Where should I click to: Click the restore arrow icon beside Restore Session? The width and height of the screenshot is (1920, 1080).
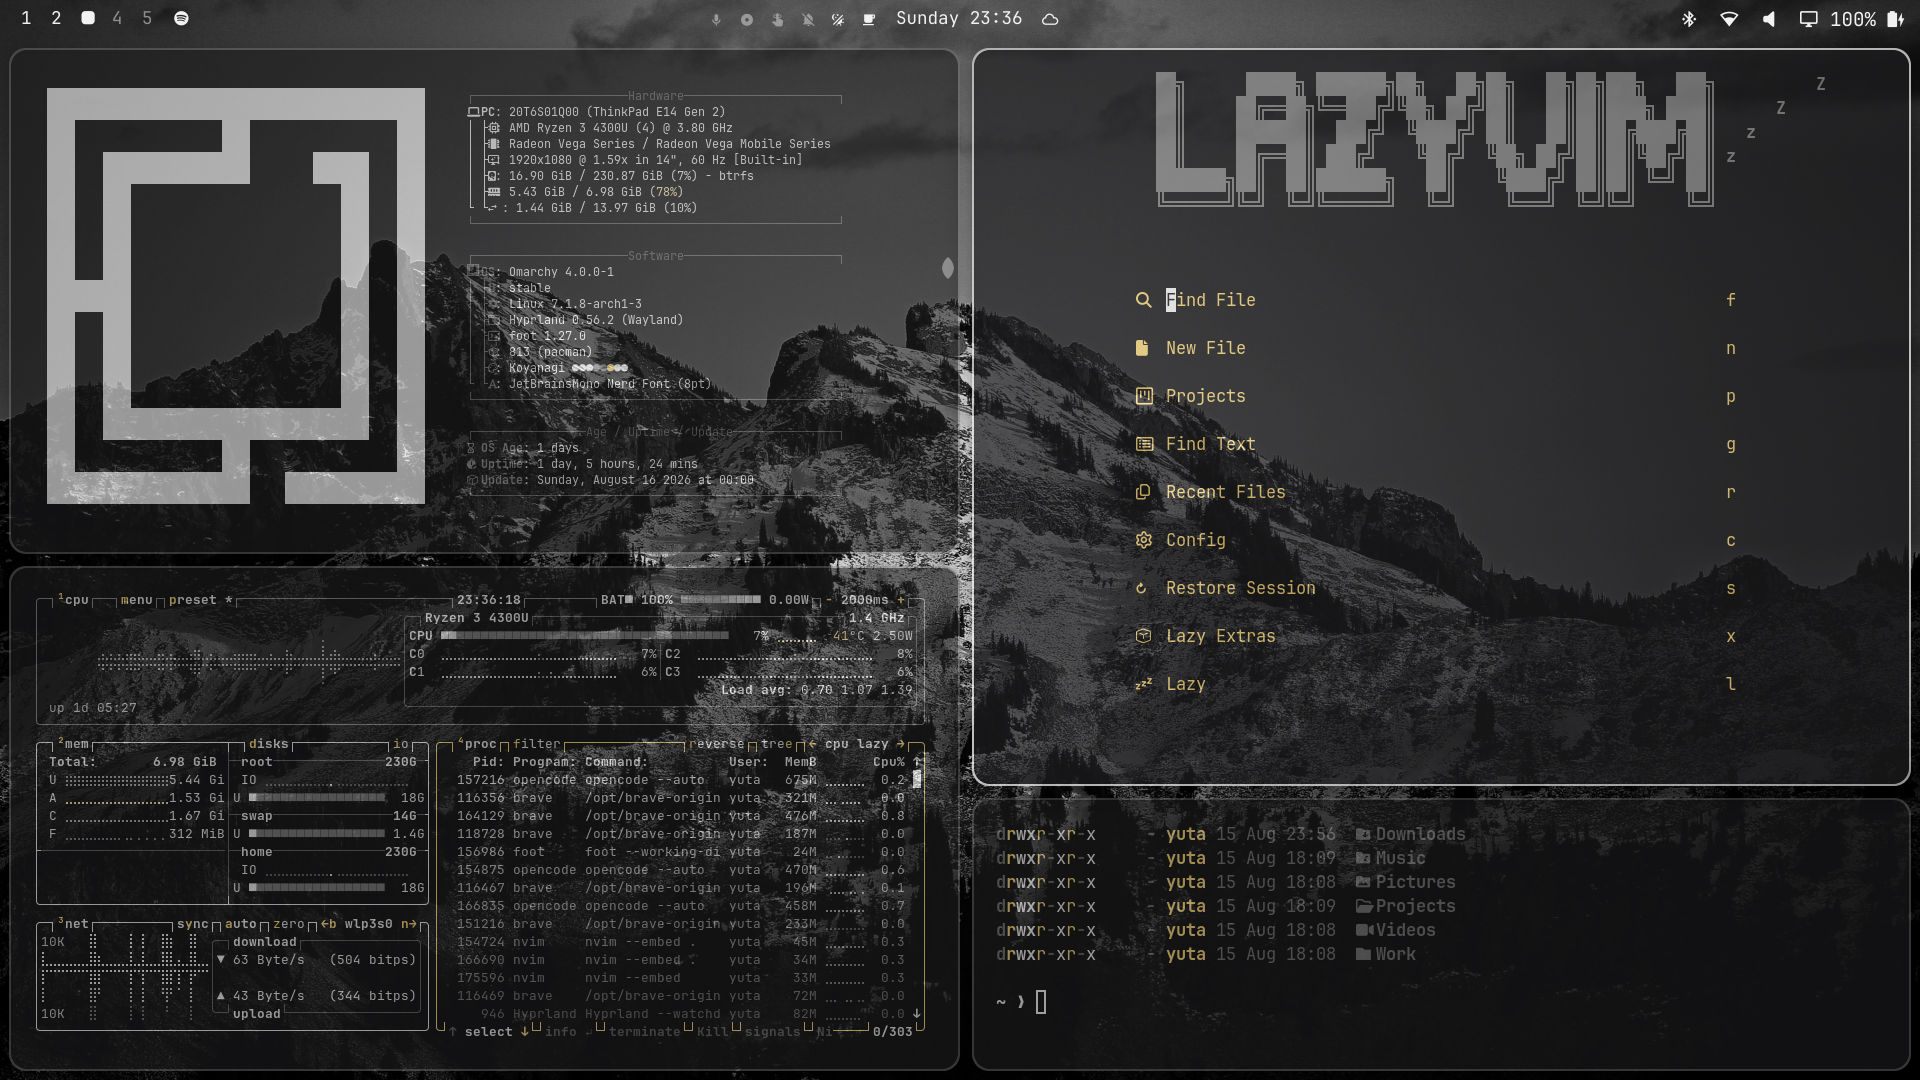(x=1141, y=588)
